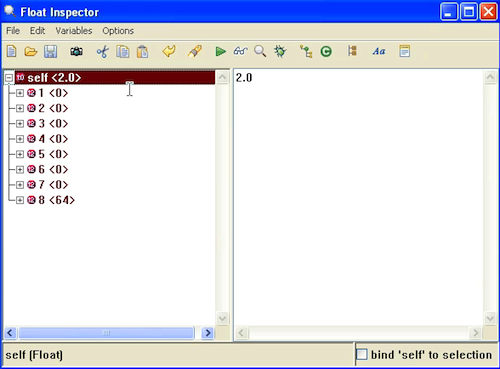Screen dimensions: 500x369
Task: Expand tree node 4 <0>
Action: 20,139
